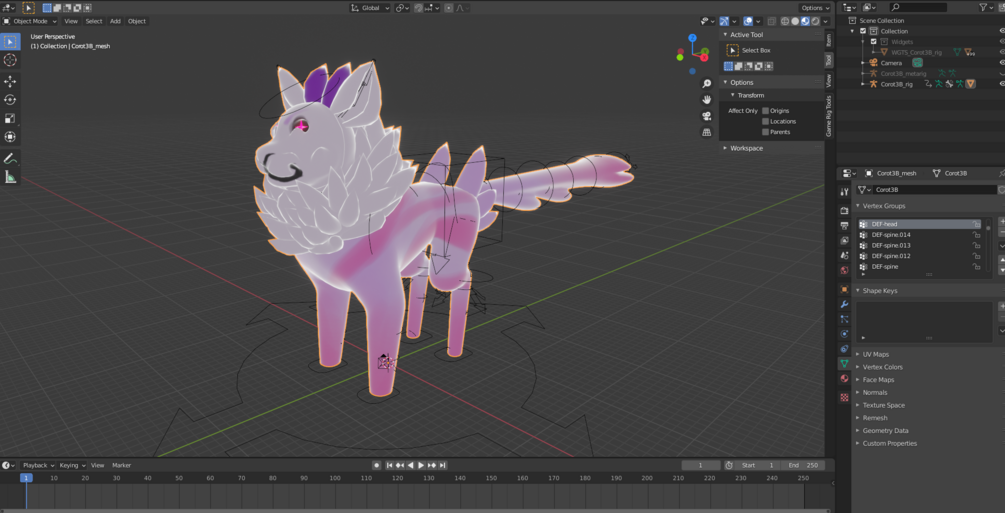Open the Select menu
Screen dimensions: 1005x513
pyautogui.click(x=94, y=21)
